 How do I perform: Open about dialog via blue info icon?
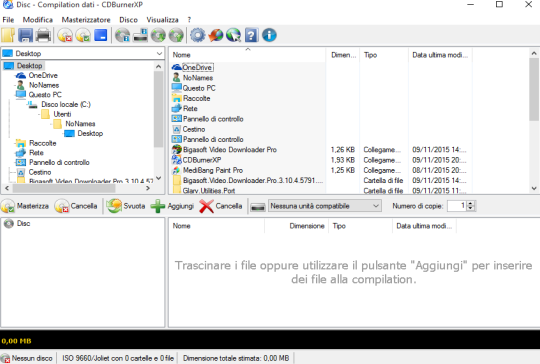tap(269, 35)
